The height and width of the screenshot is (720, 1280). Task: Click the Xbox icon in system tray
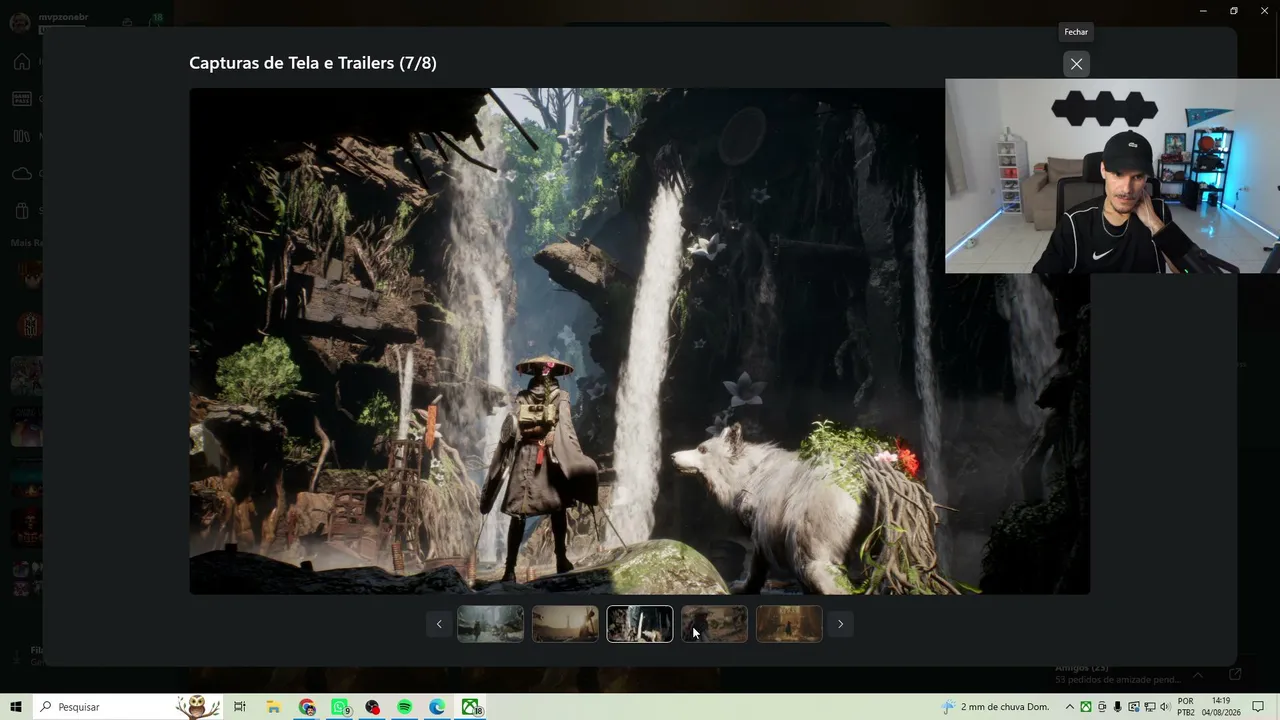[x=1085, y=707]
